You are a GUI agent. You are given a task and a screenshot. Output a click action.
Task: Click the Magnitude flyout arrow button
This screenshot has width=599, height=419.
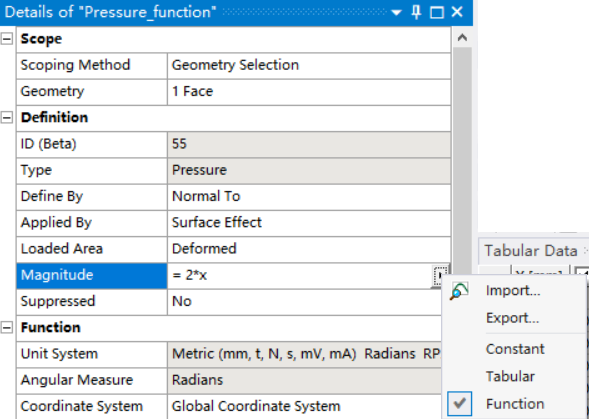(x=440, y=276)
